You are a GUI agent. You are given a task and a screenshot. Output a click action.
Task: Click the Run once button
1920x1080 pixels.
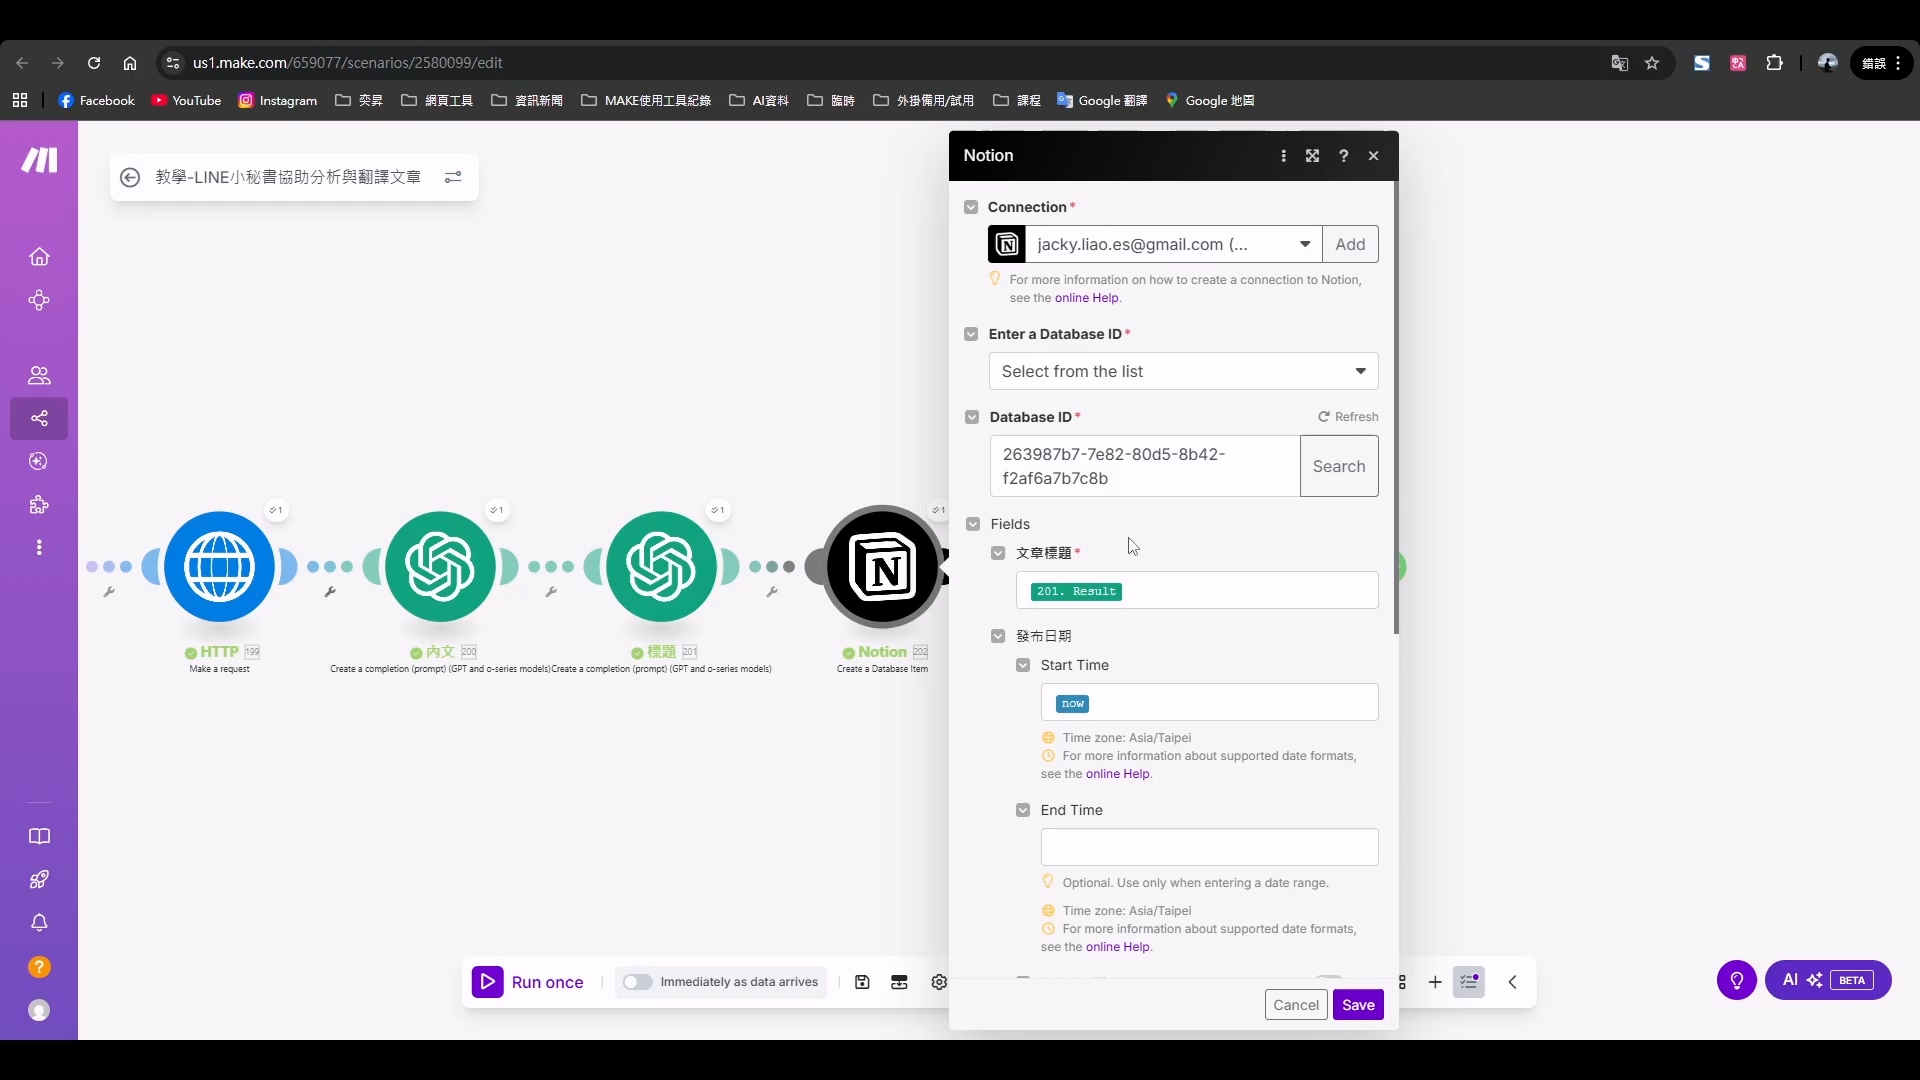pyautogui.click(x=529, y=982)
